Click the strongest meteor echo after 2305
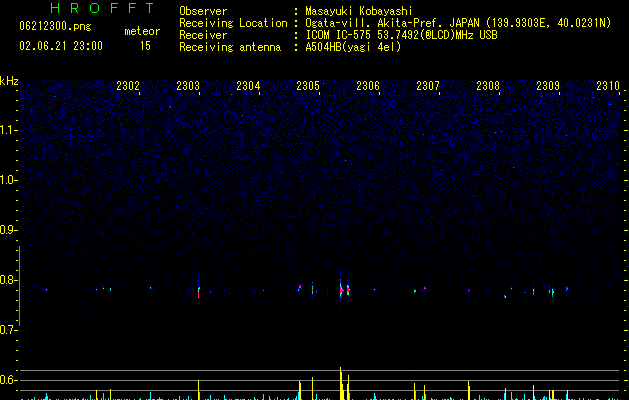629x400 pixels. tap(341, 290)
